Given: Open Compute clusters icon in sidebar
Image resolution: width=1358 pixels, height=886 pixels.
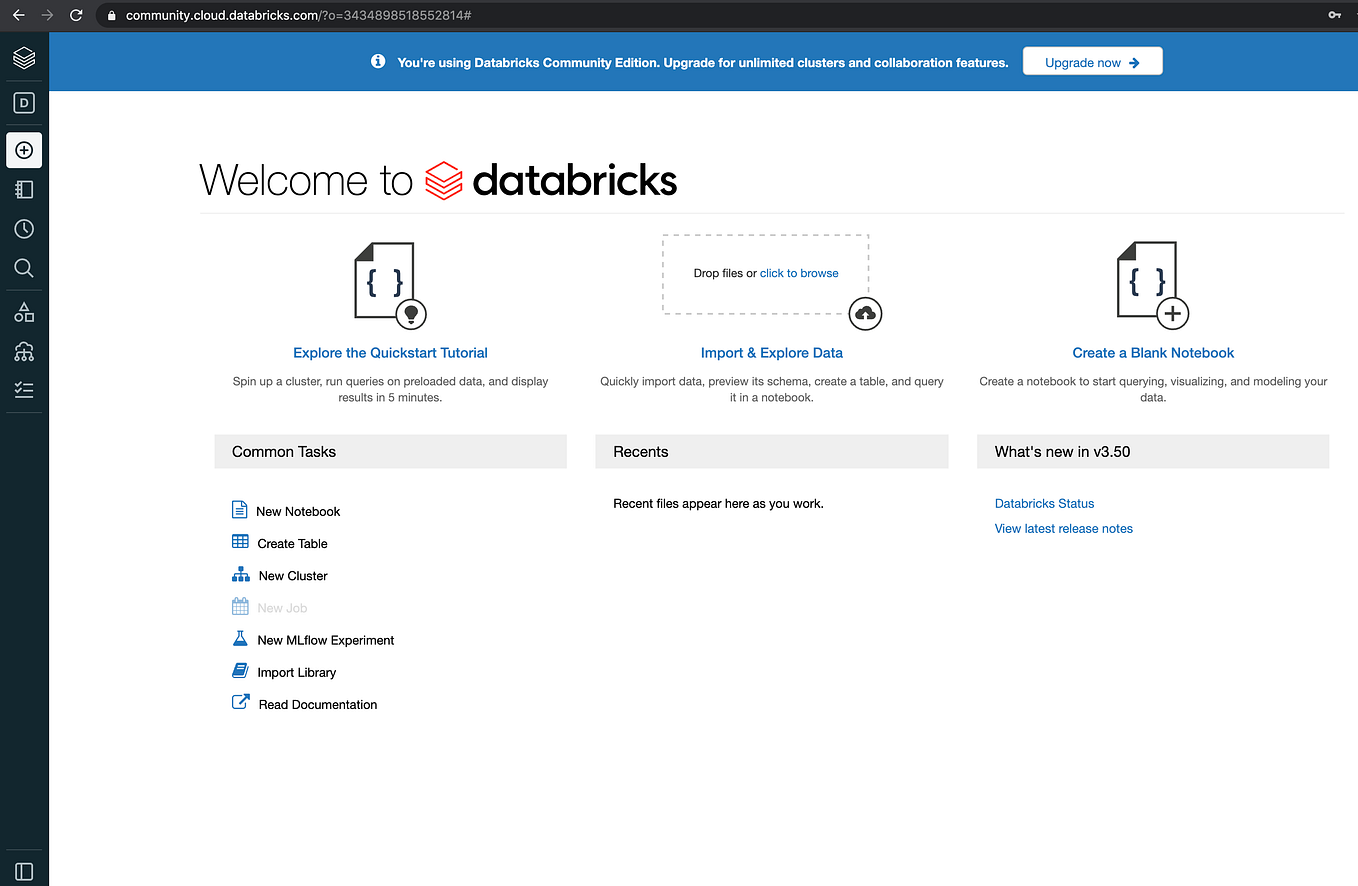Looking at the screenshot, I should [24, 352].
